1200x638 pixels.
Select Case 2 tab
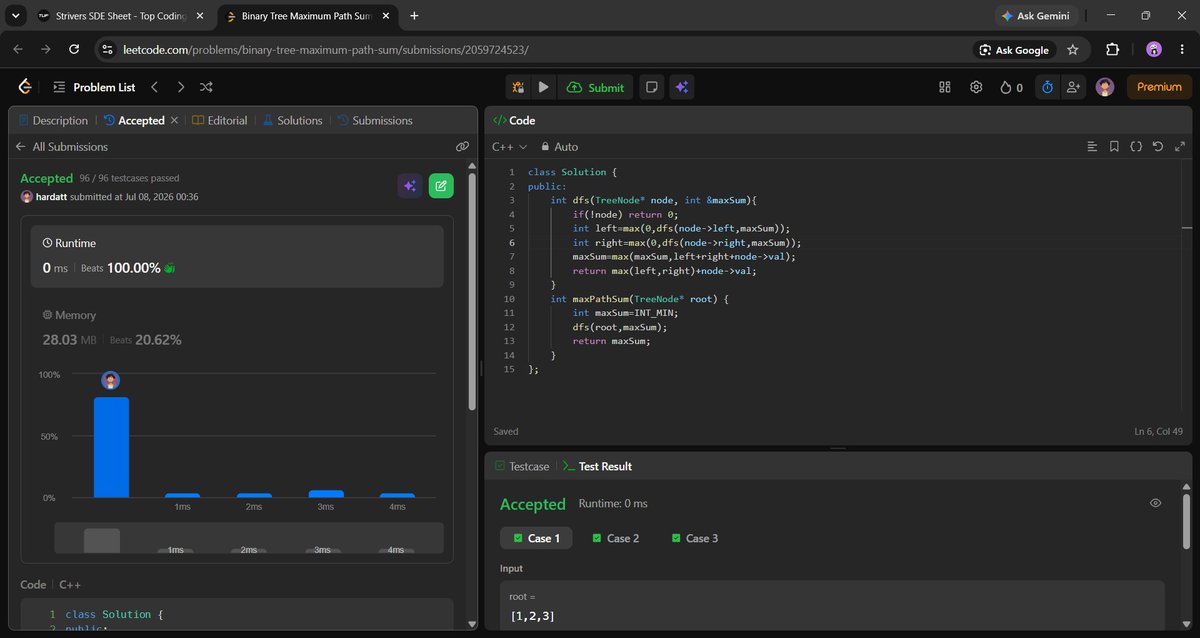point(615,538)
